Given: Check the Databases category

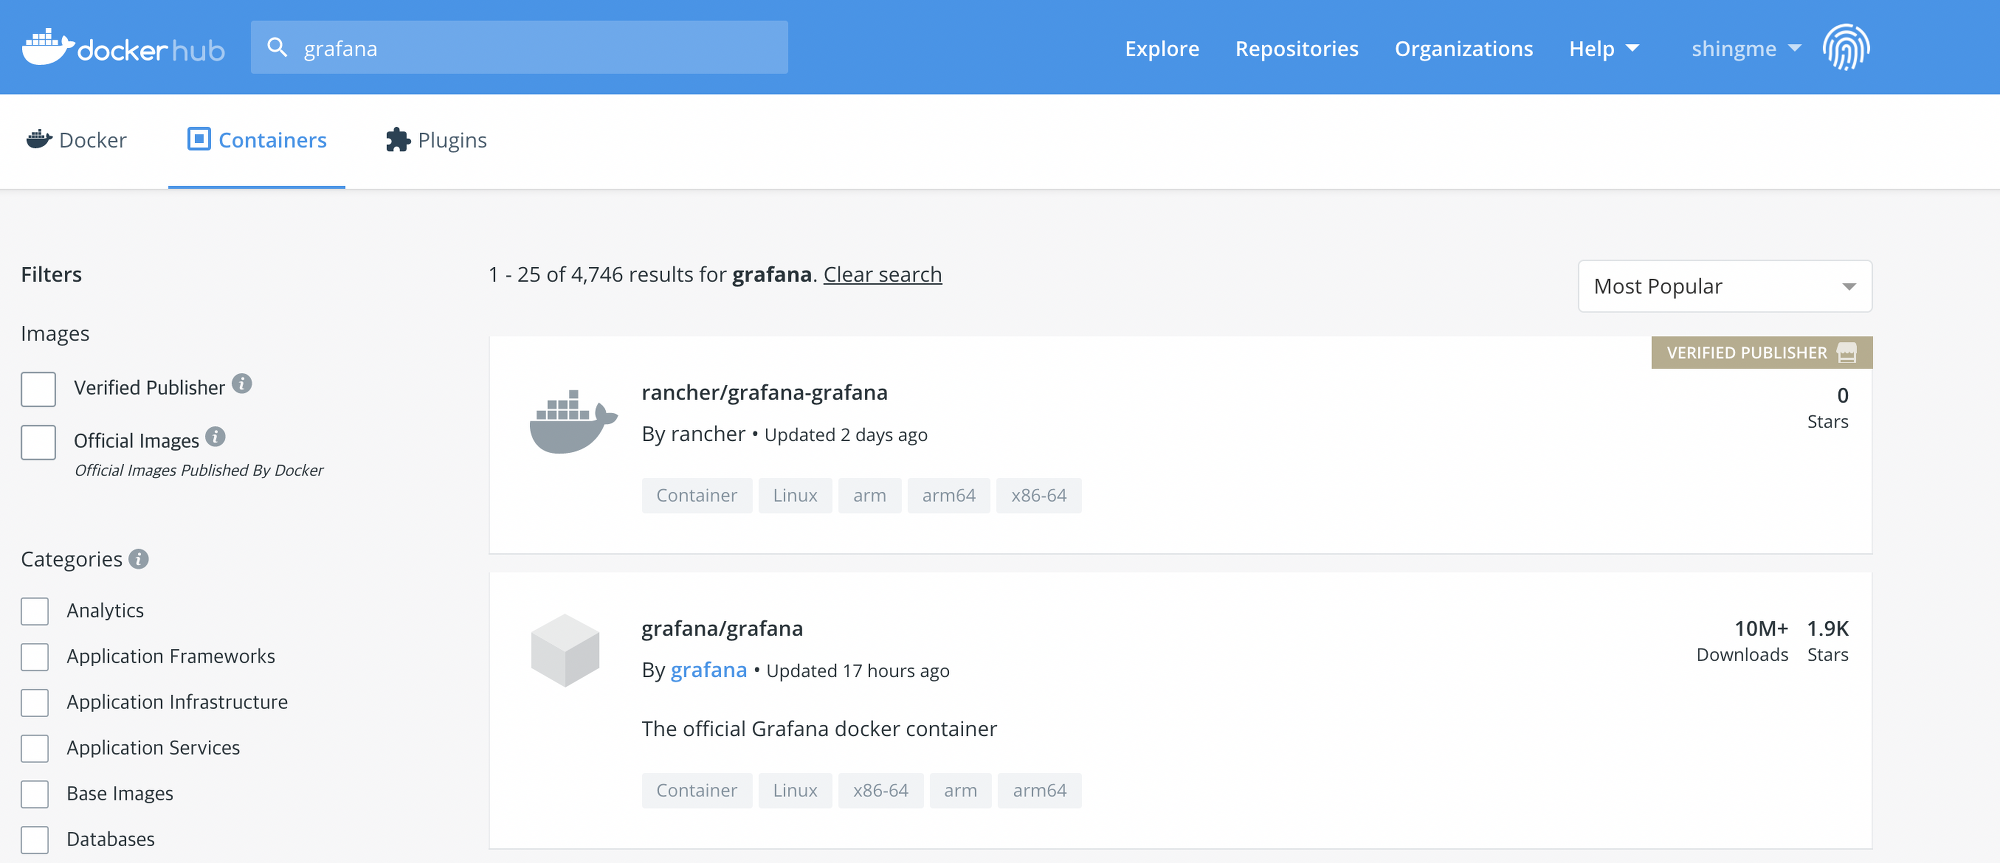Looking at the screenshot, I should click(35, 840).
